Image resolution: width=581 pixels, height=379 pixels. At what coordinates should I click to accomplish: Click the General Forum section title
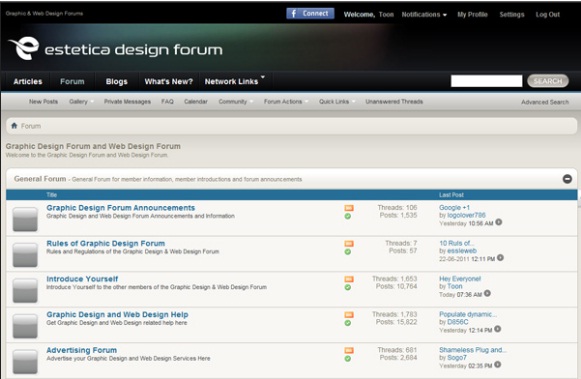click(x=40, y=179)
